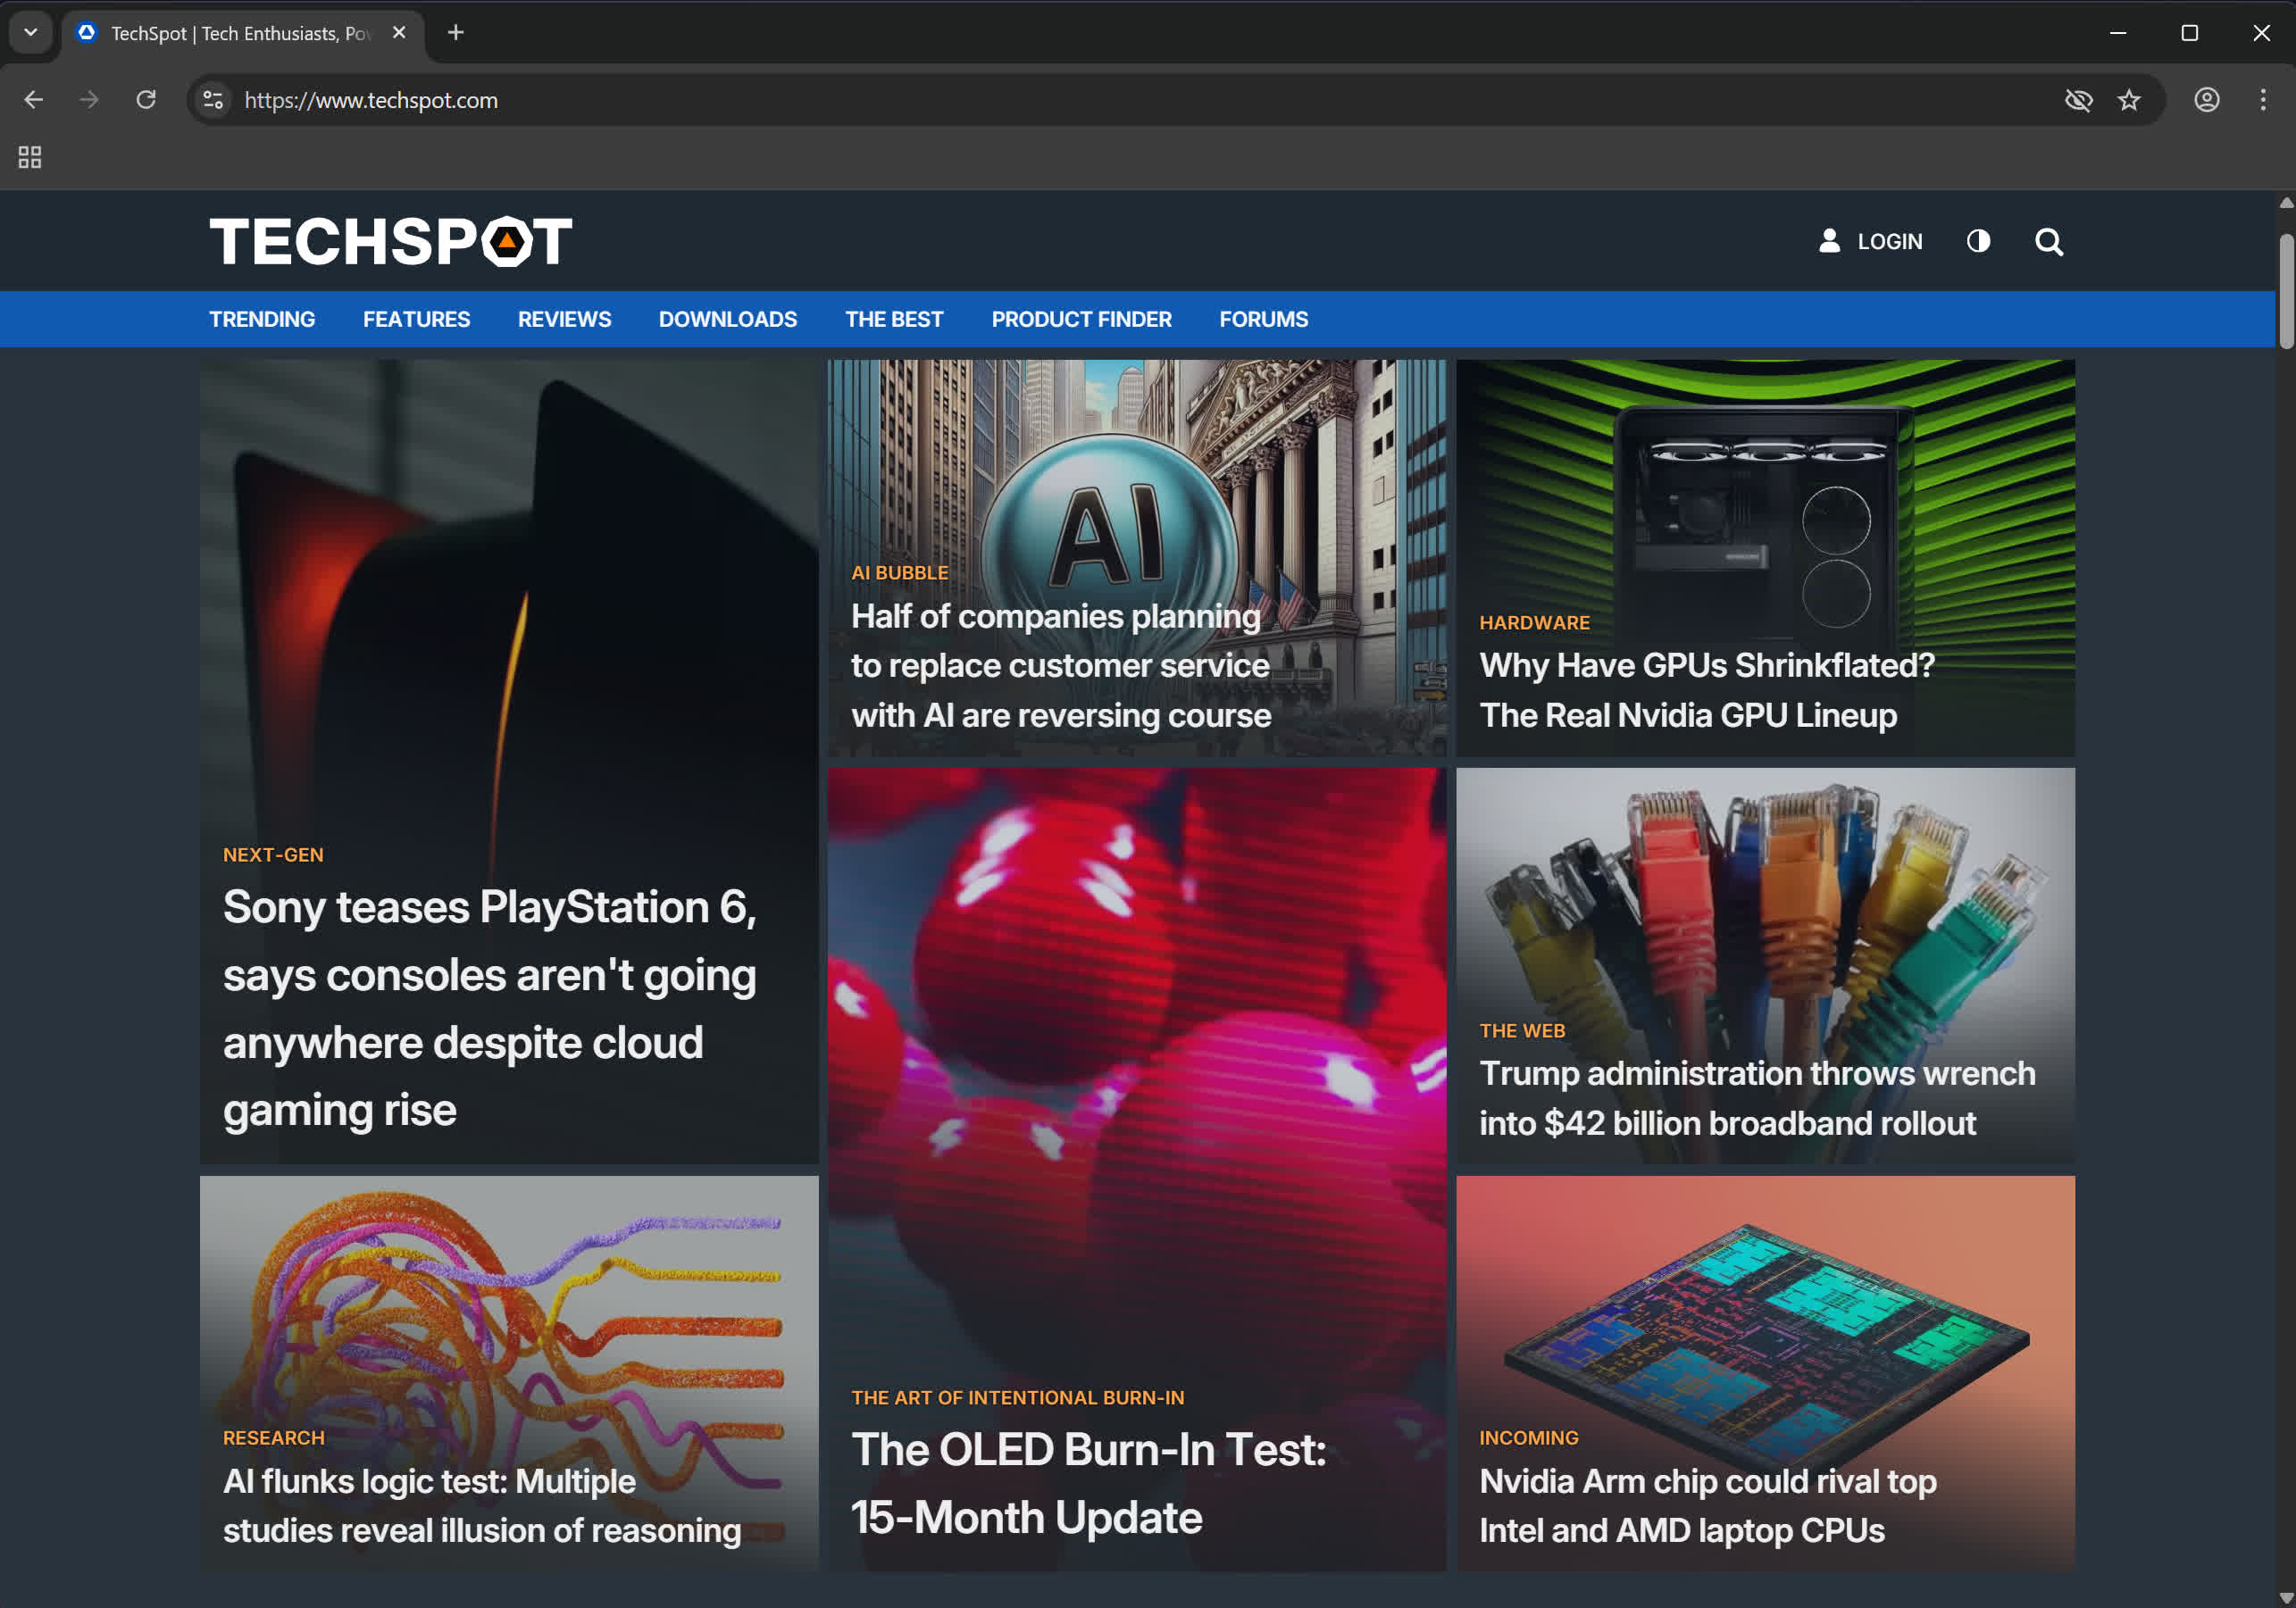Screen dimensions: 2296x1608
Task: Open site information icon in address bar
Action: point(213,100)
